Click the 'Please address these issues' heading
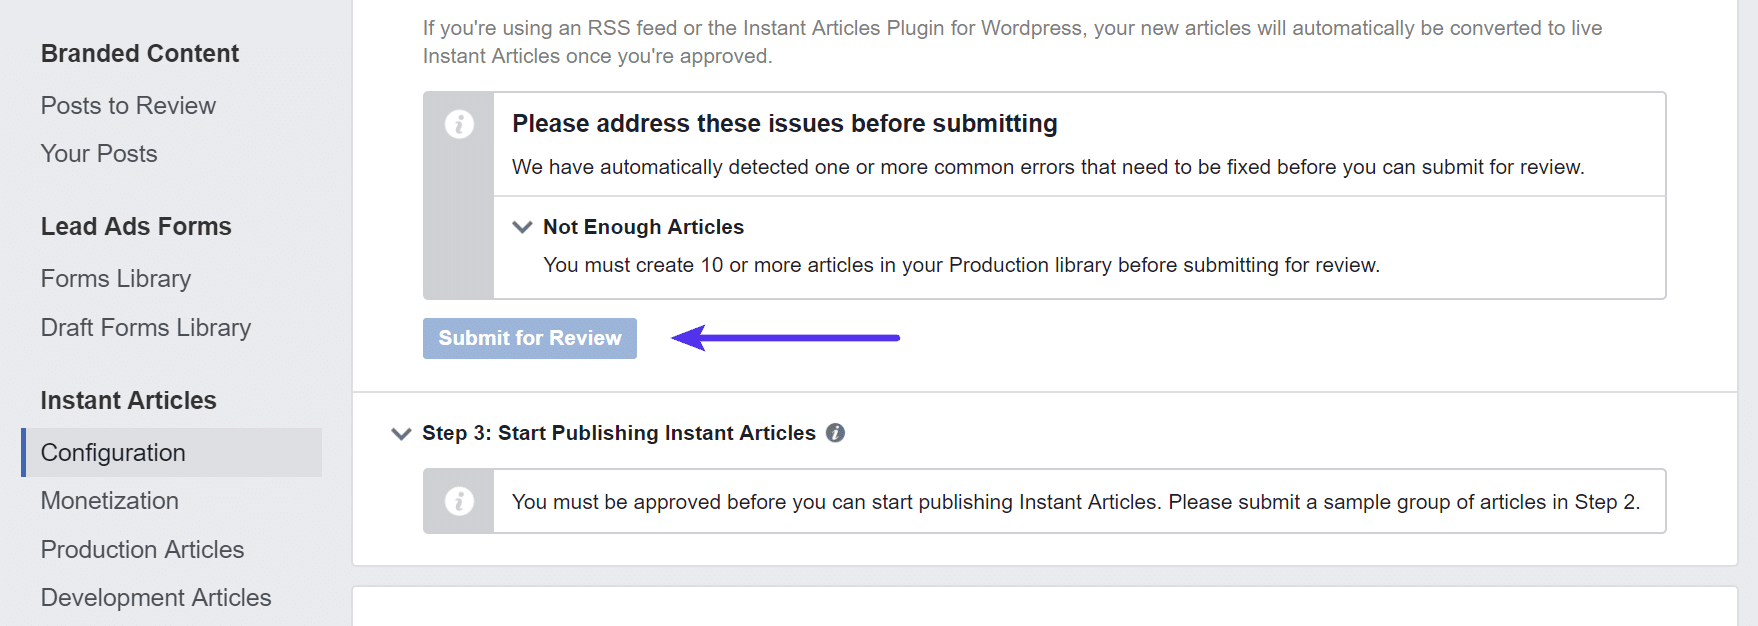The width and height of the screenshot is (1758, 626). coord(784,124)
